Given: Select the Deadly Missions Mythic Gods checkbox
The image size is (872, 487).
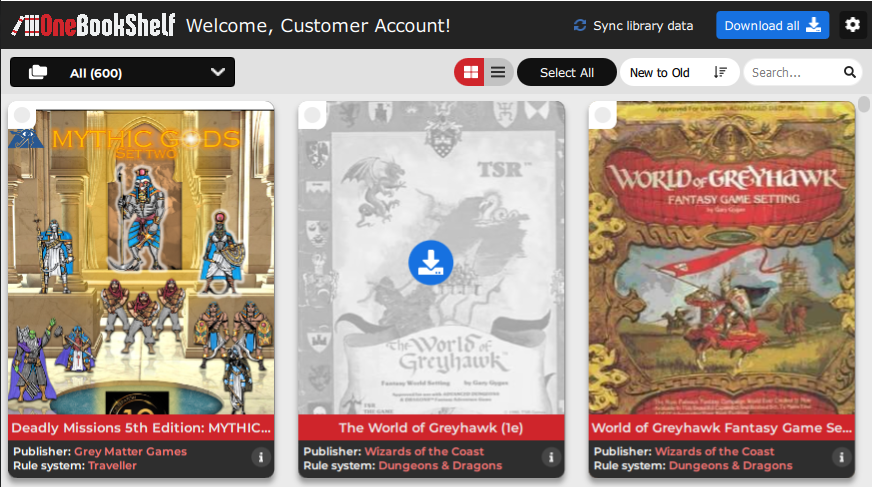Looking at the screenshot, I should point(22,116).
